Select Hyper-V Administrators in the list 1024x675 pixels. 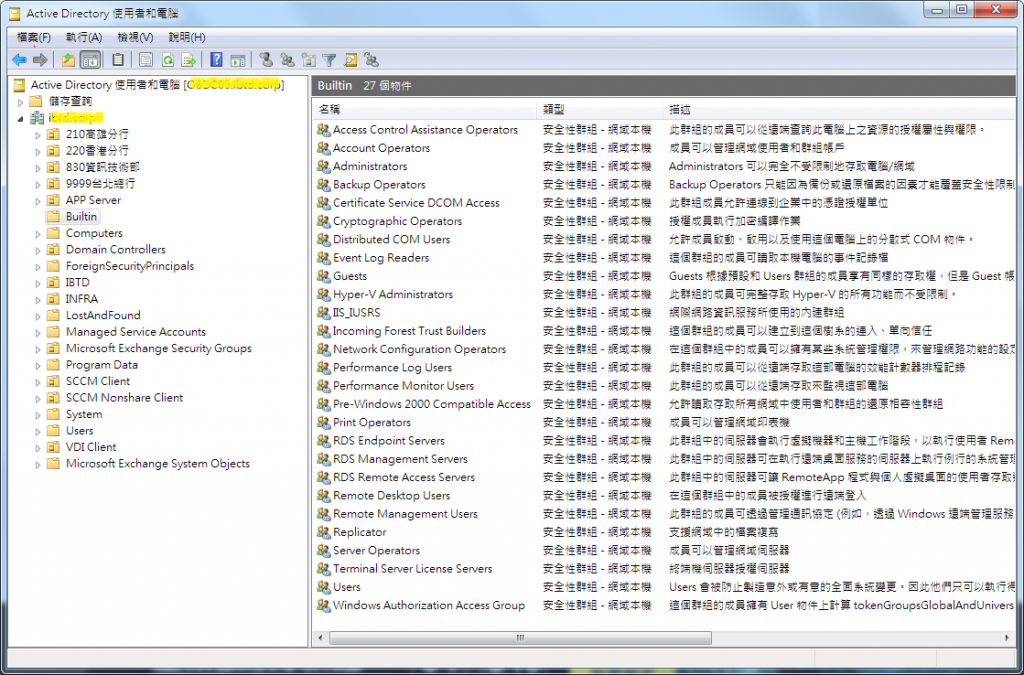[x=392, y=294]
